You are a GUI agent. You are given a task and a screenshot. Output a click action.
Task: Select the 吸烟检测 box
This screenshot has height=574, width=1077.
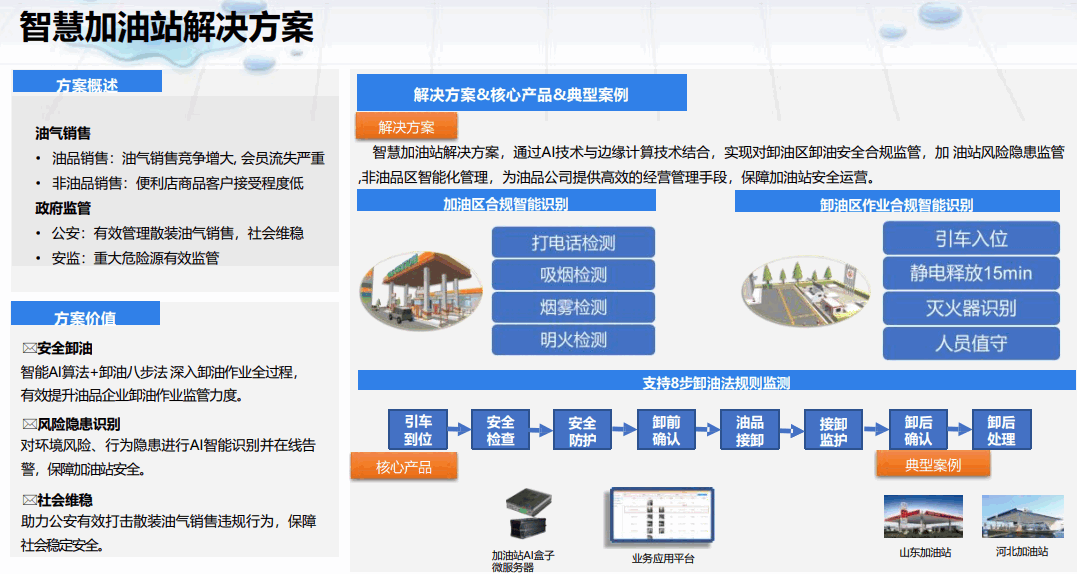point(573,275)
